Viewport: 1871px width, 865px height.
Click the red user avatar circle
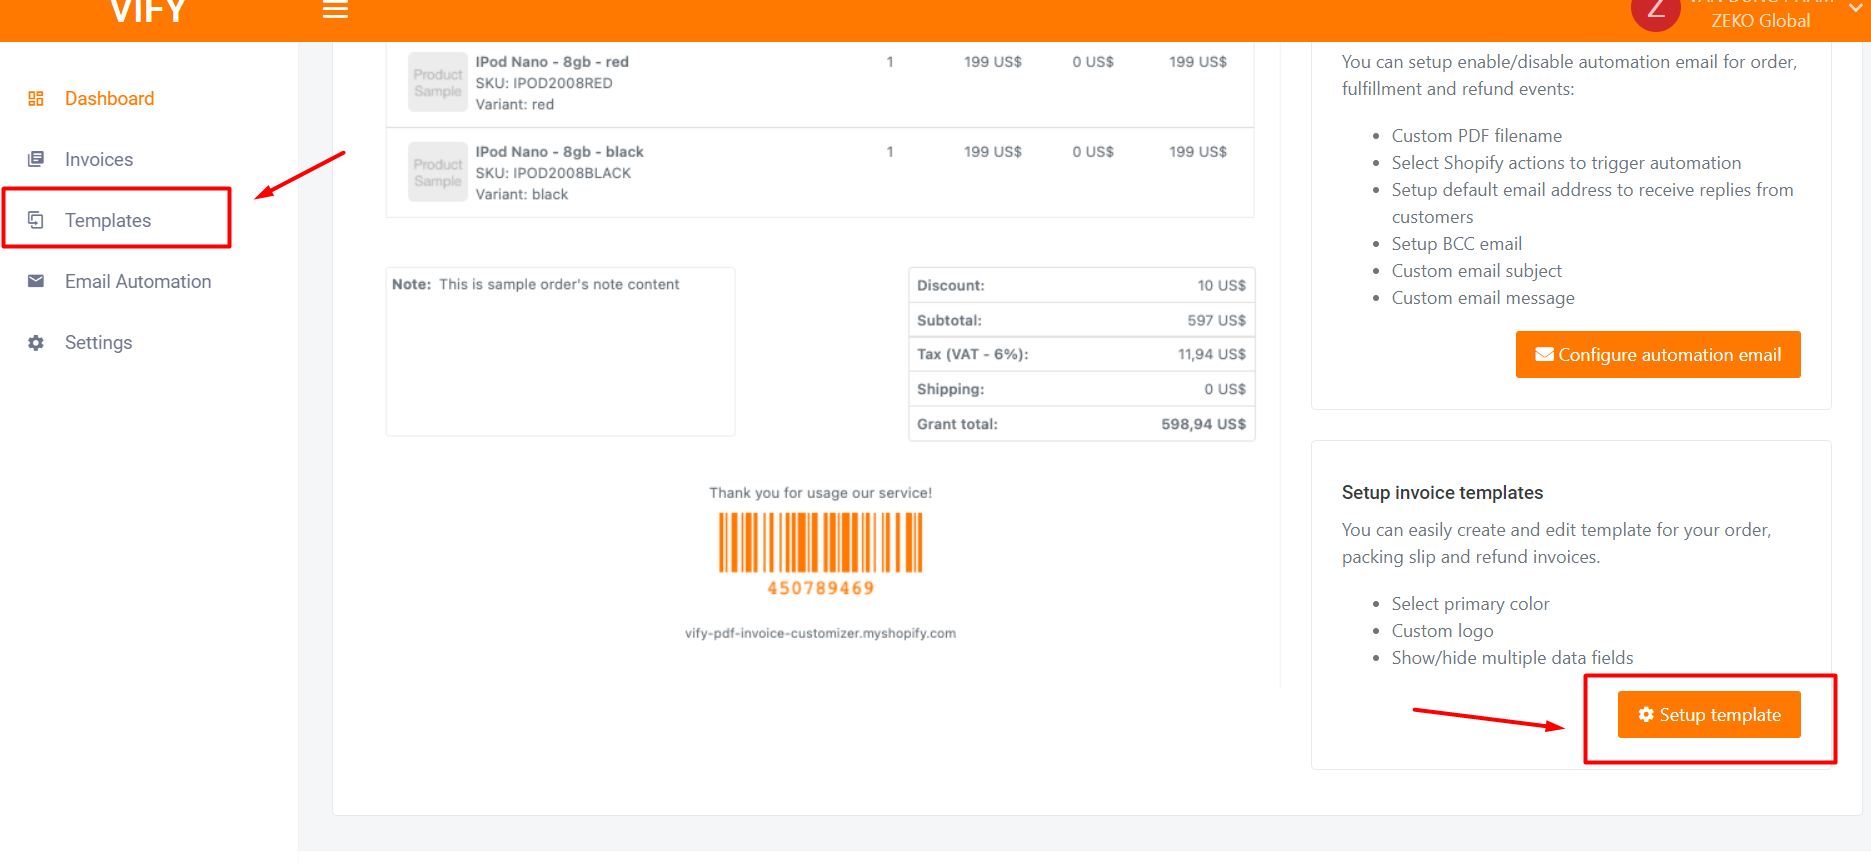click(x=1655, y=12)
